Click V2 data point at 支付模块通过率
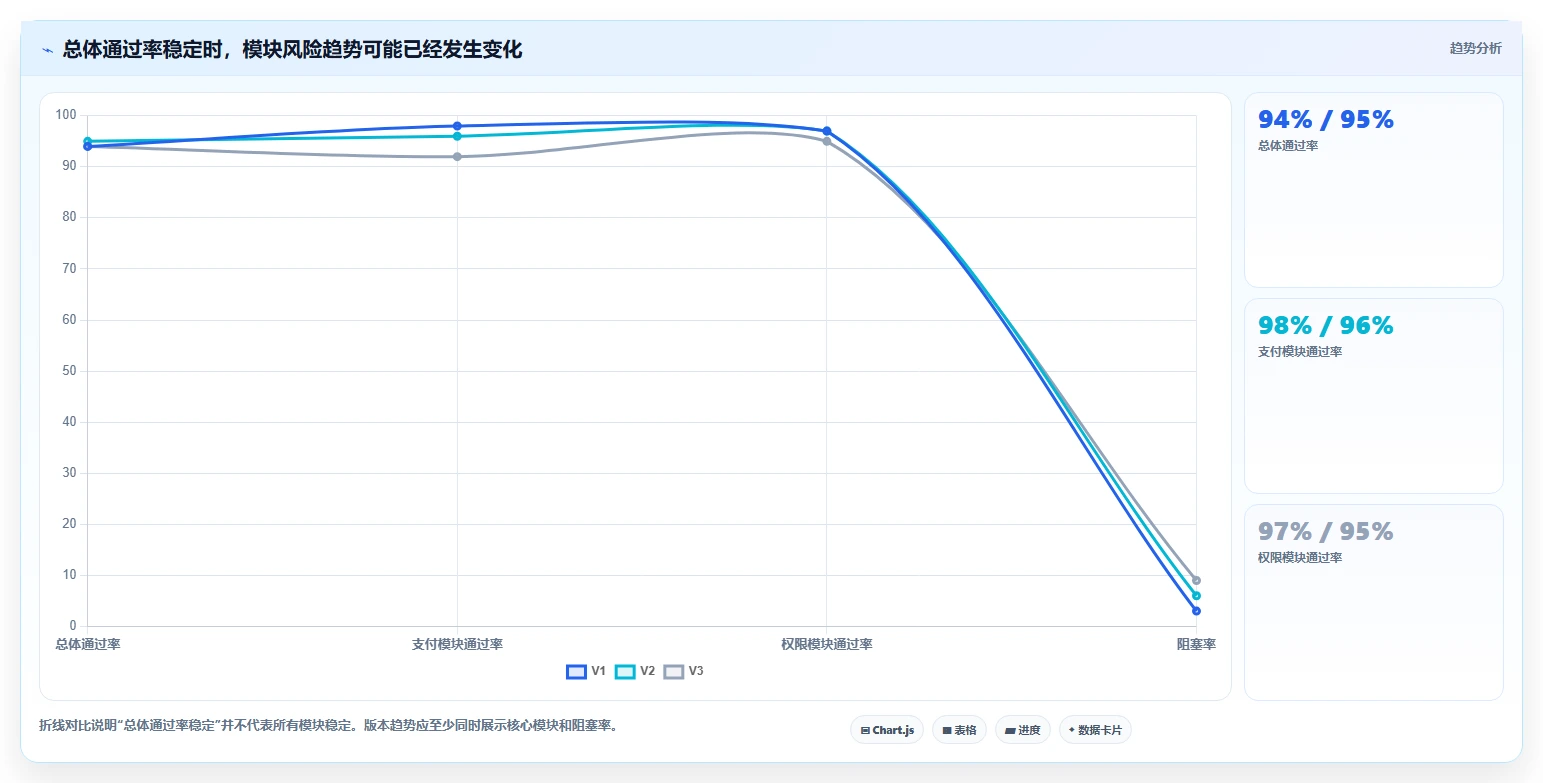Viewport: 1543px width, 783px height. (x=457, y=136)
